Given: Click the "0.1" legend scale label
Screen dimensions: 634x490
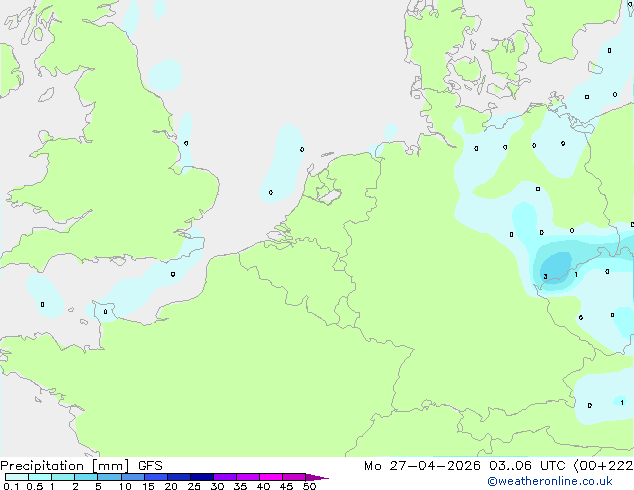Looking at the screenshot, I should (x=11, y=486).
